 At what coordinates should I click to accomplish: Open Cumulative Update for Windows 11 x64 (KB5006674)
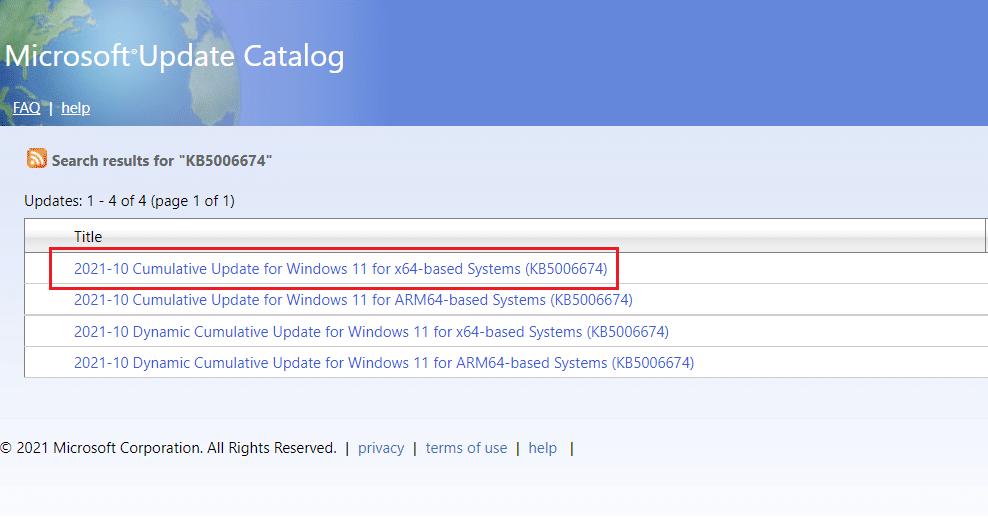[340, 268]
